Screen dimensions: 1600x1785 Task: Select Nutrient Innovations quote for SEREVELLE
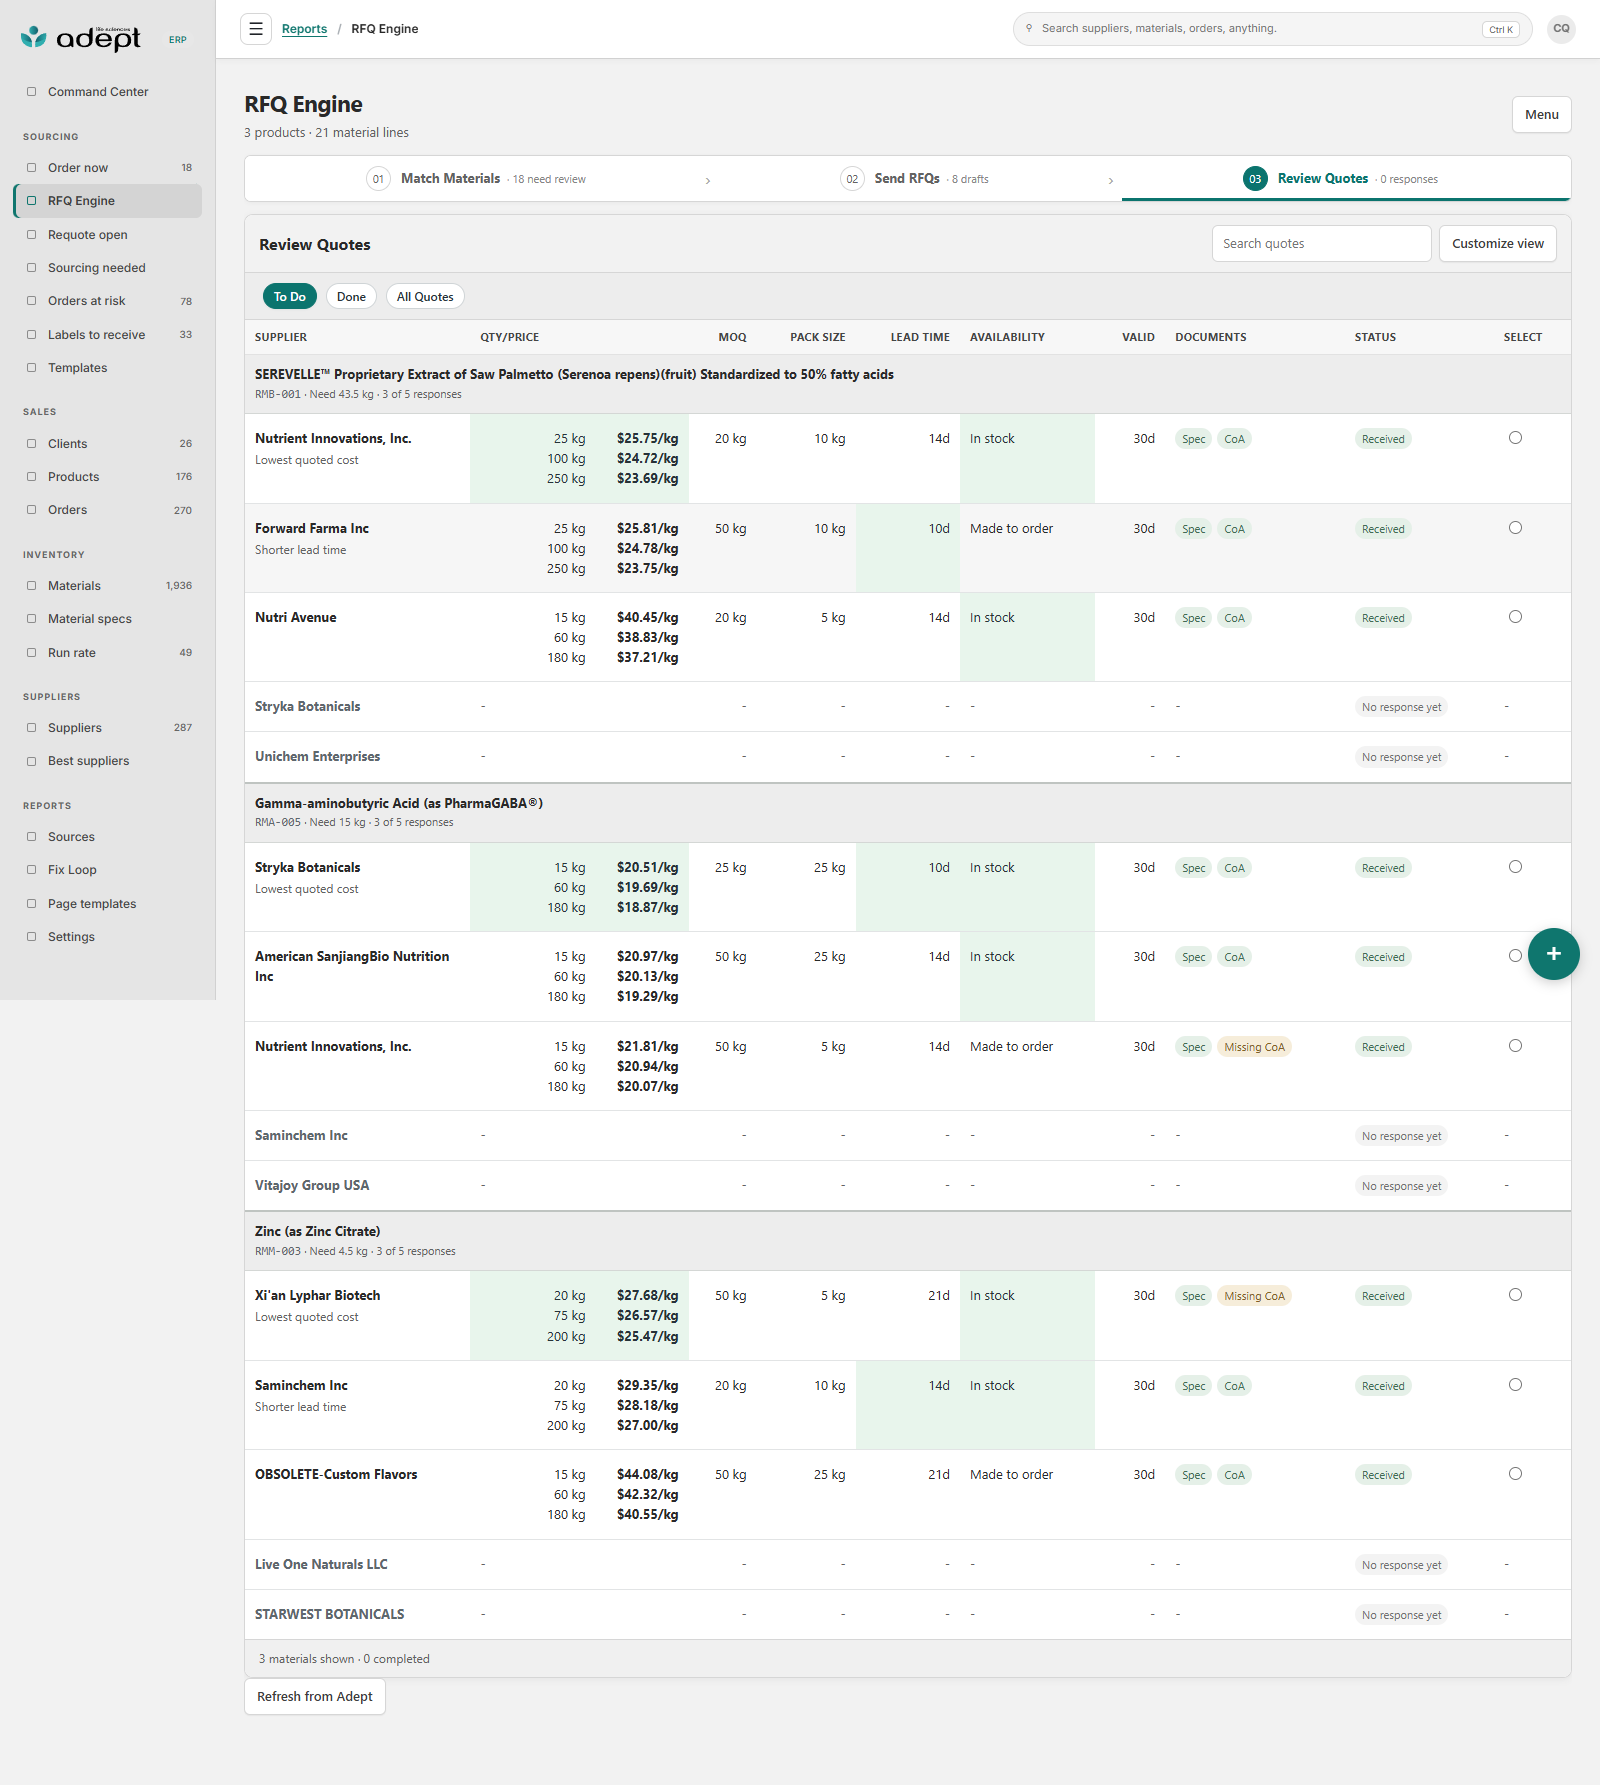coord(1515,438)
